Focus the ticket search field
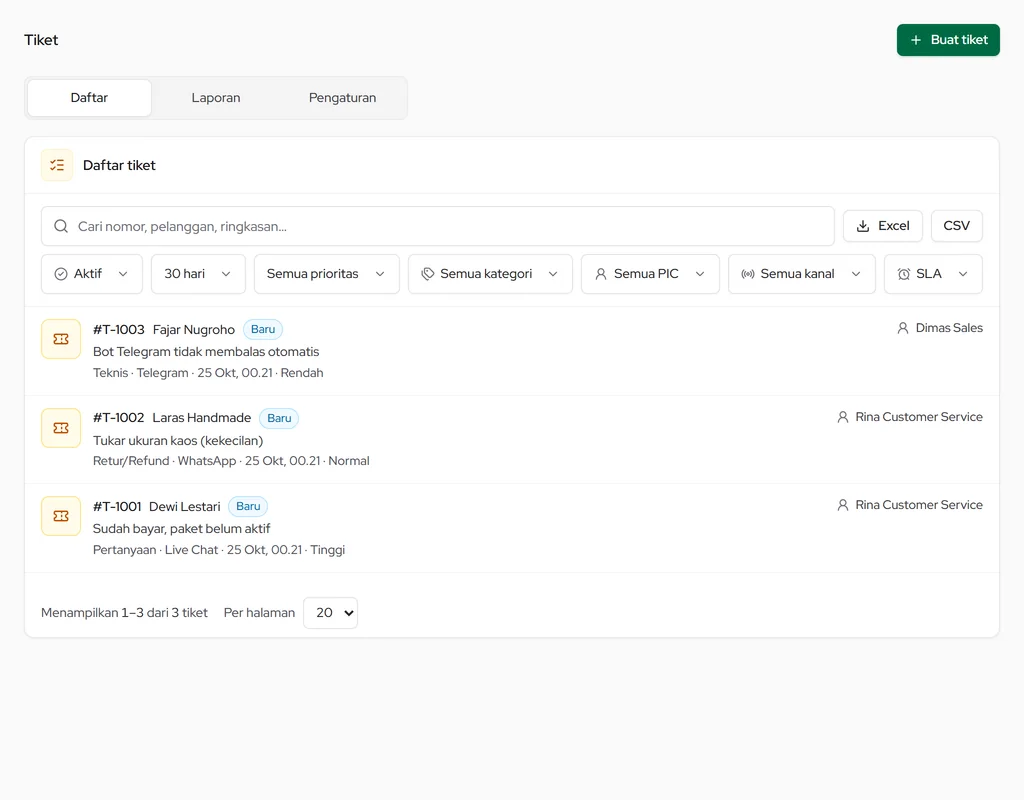1024x800 pixels. (x=438, y=226)
